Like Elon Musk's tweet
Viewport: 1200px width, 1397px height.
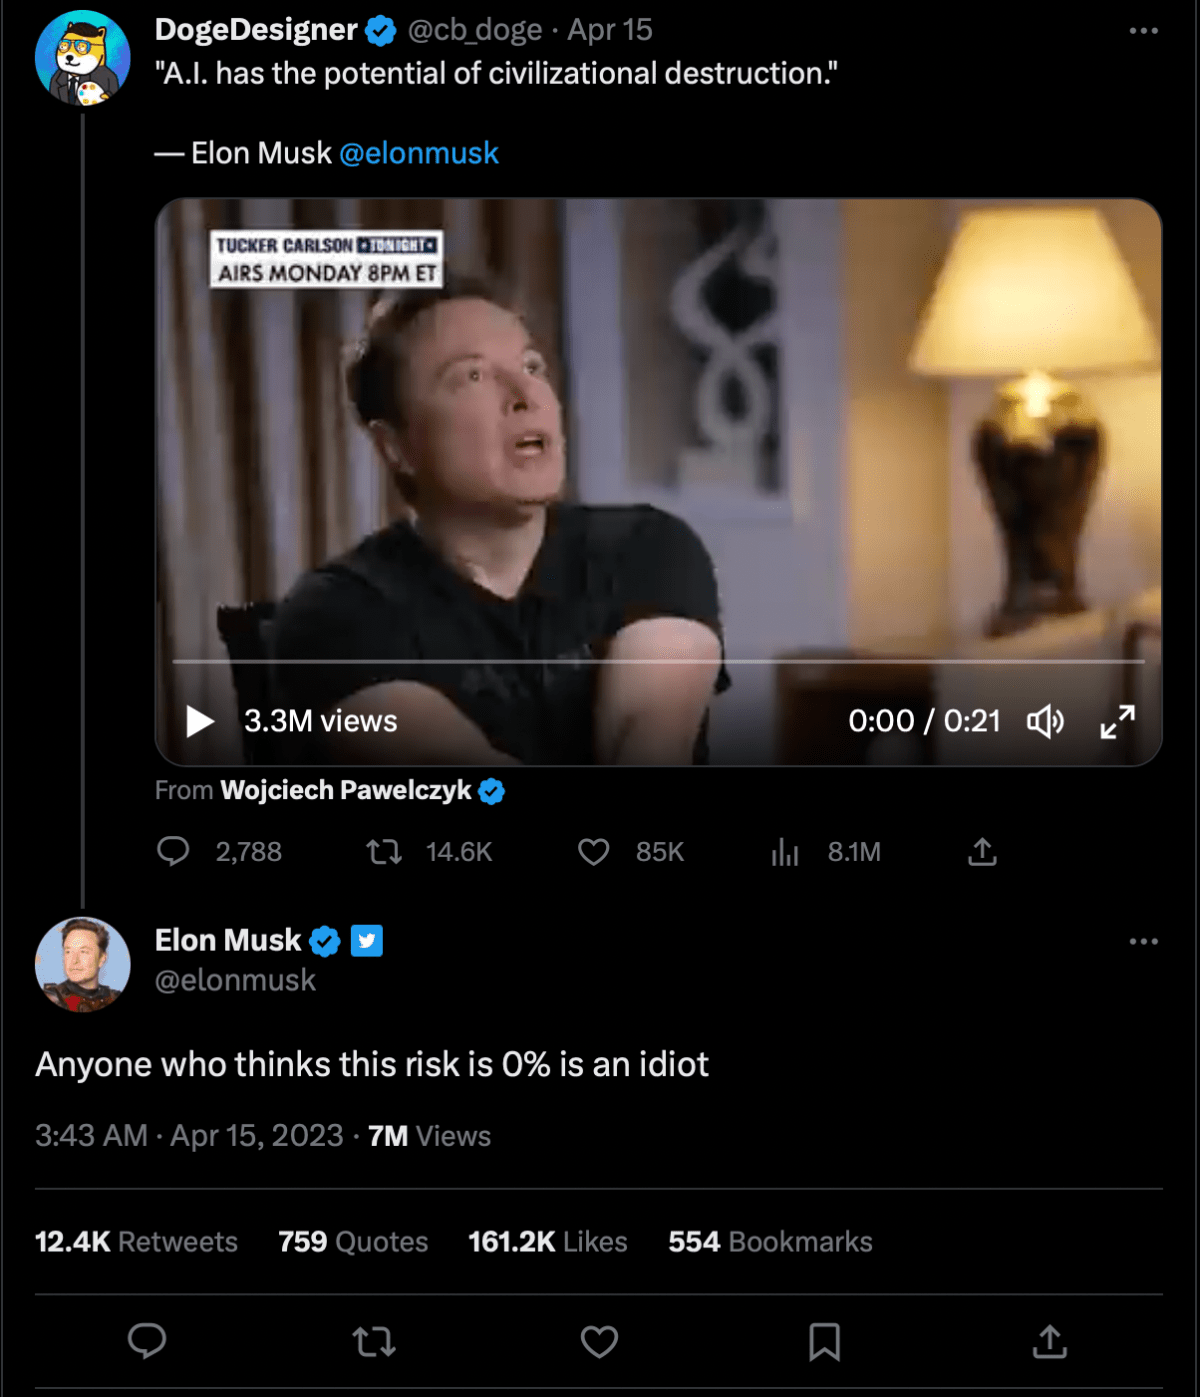pyautogui.click(x=599, y=1341)
